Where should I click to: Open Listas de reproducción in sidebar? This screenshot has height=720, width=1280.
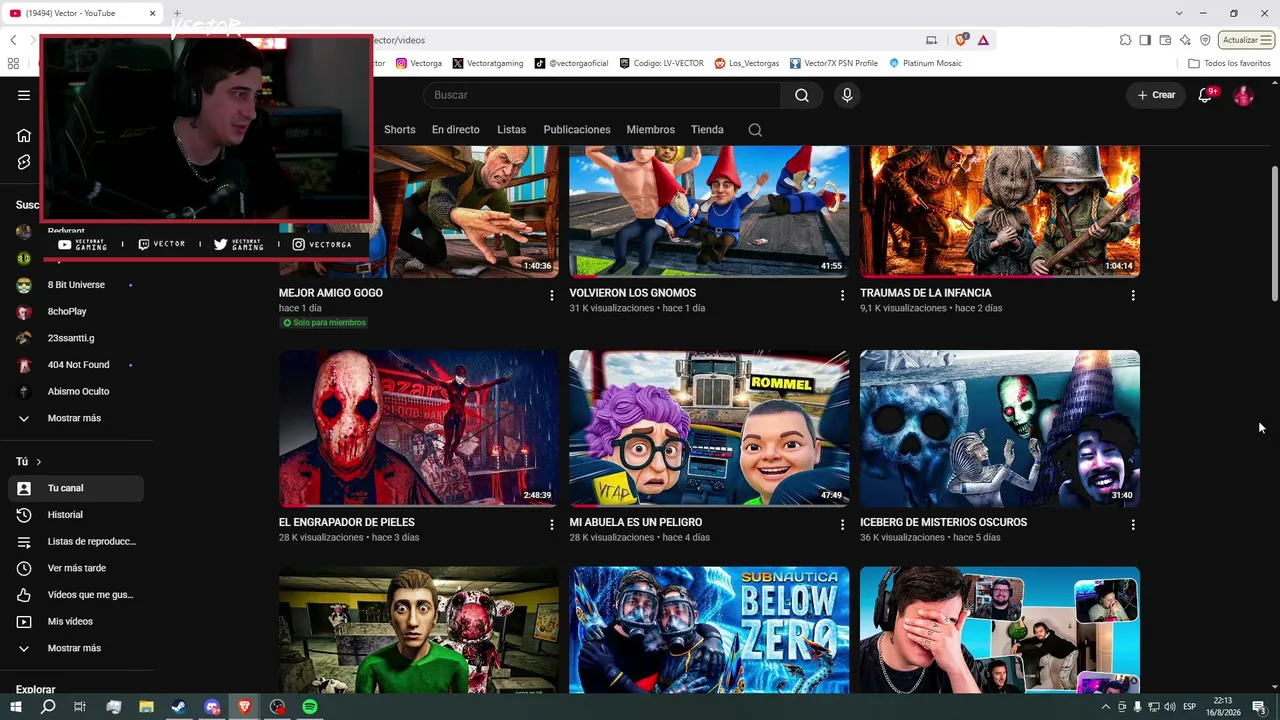76,542
